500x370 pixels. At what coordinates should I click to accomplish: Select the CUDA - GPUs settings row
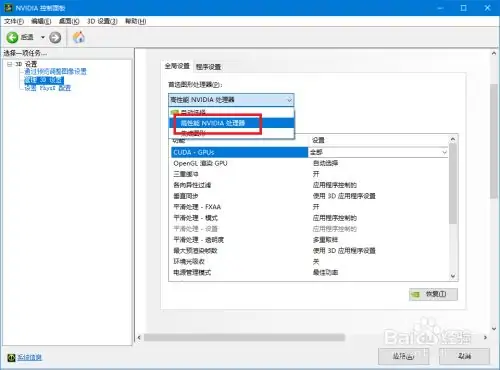(x=239, y=152)
